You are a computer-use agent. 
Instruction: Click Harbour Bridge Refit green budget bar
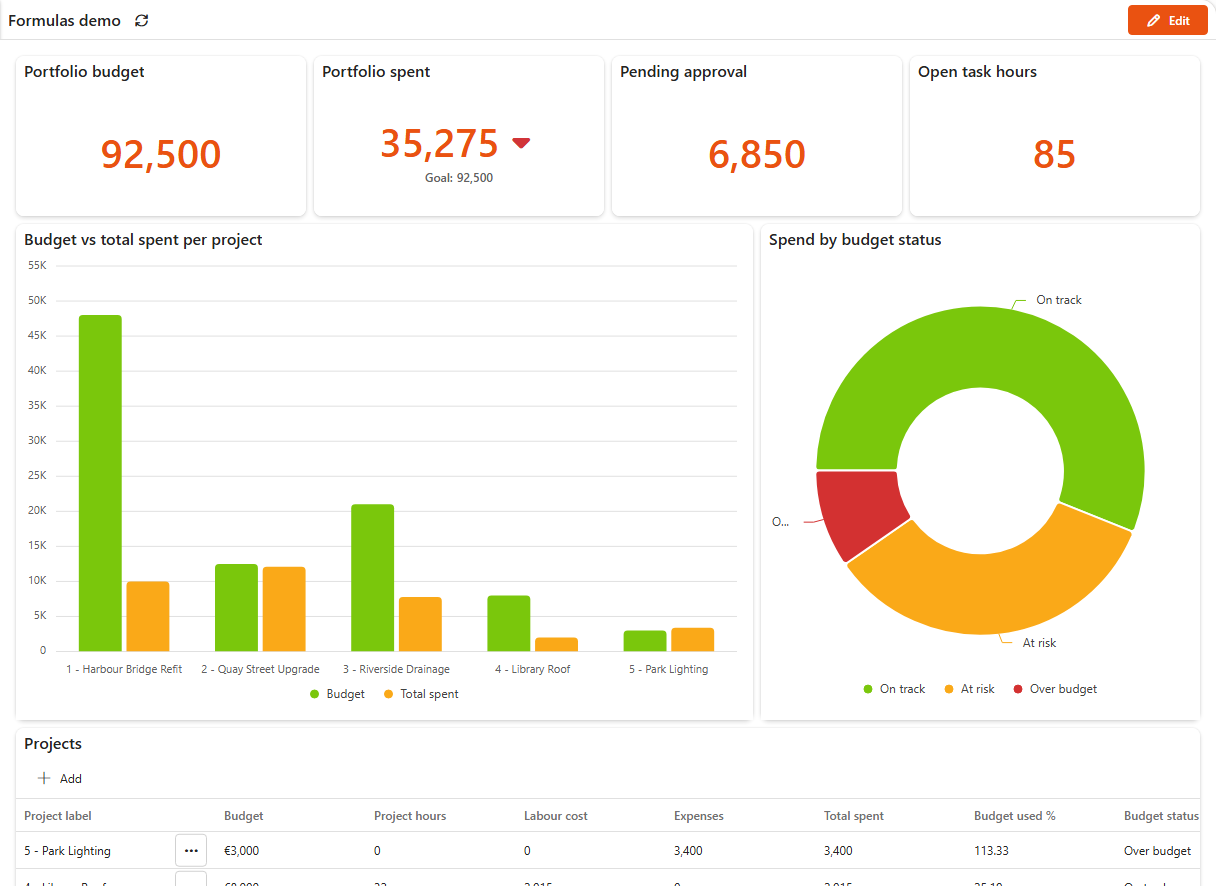pos(100,483)
